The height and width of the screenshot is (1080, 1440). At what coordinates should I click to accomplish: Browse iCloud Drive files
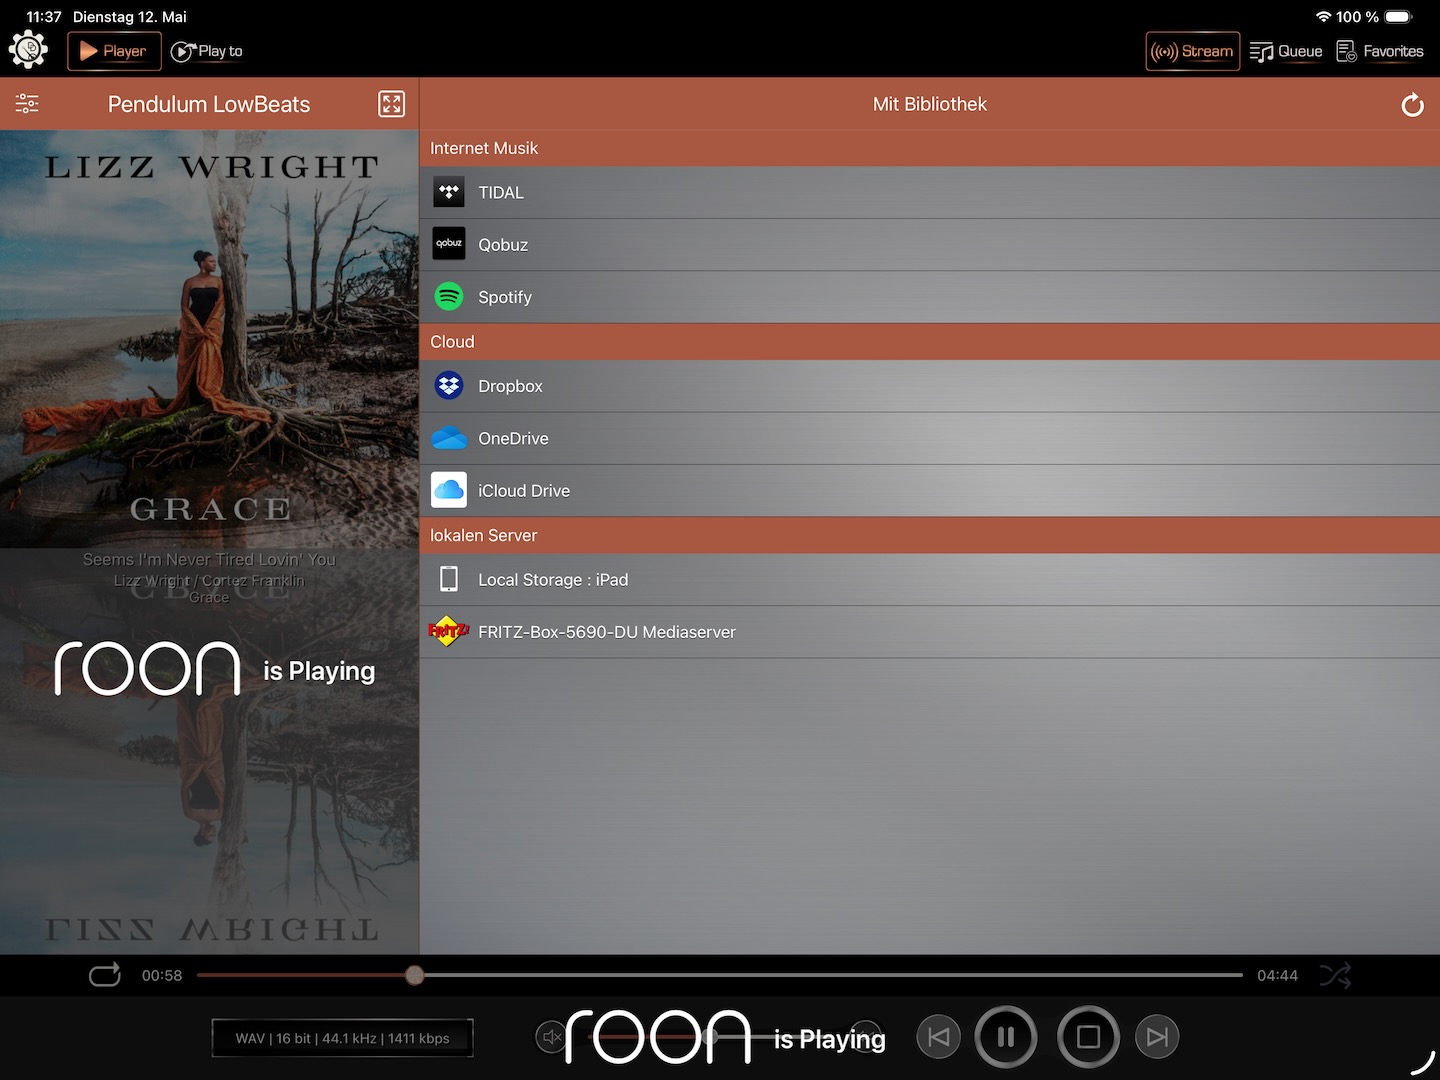pos(930,491)
